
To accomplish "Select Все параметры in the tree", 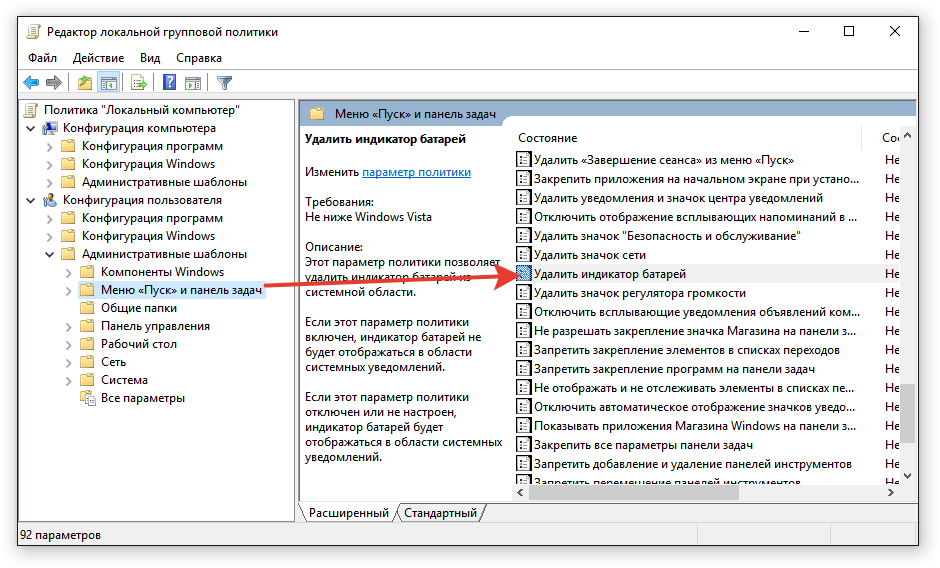I will tap(143, 398).
